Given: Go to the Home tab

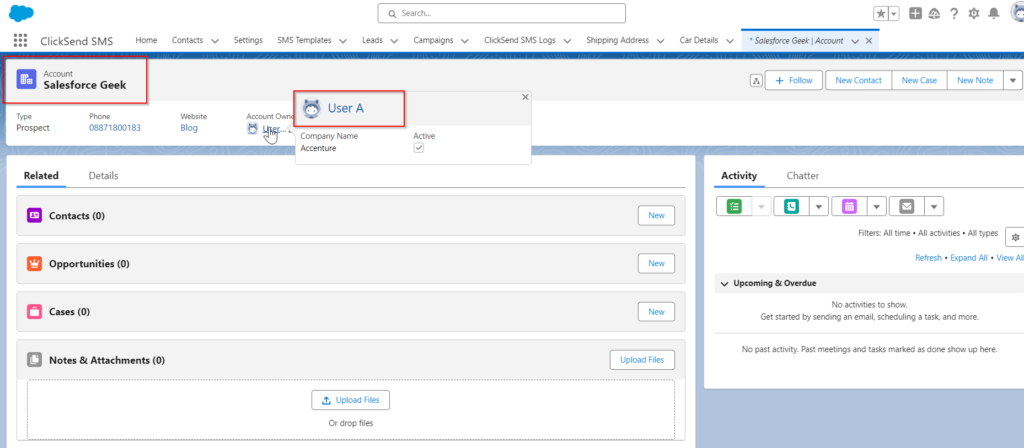Looking at the screenshot, I should [146, 40].
